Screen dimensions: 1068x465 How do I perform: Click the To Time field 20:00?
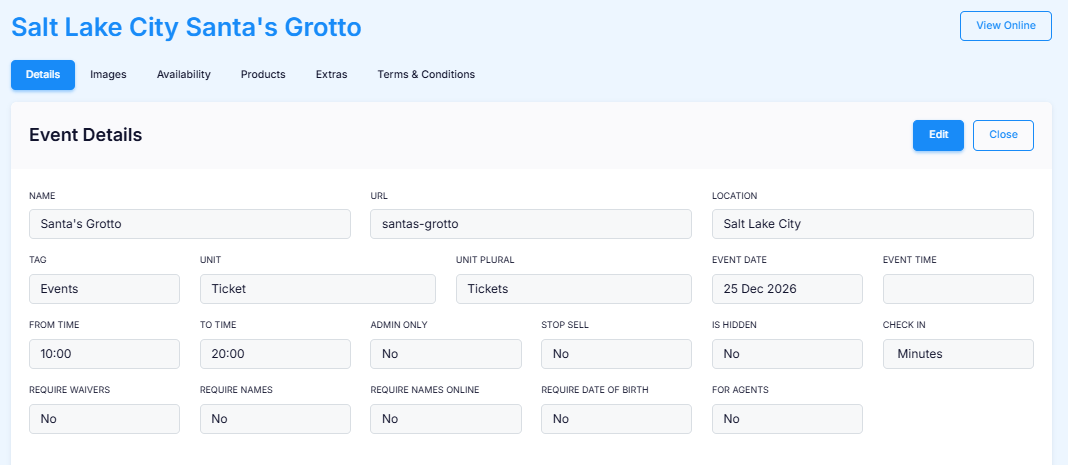click(275, 354)
